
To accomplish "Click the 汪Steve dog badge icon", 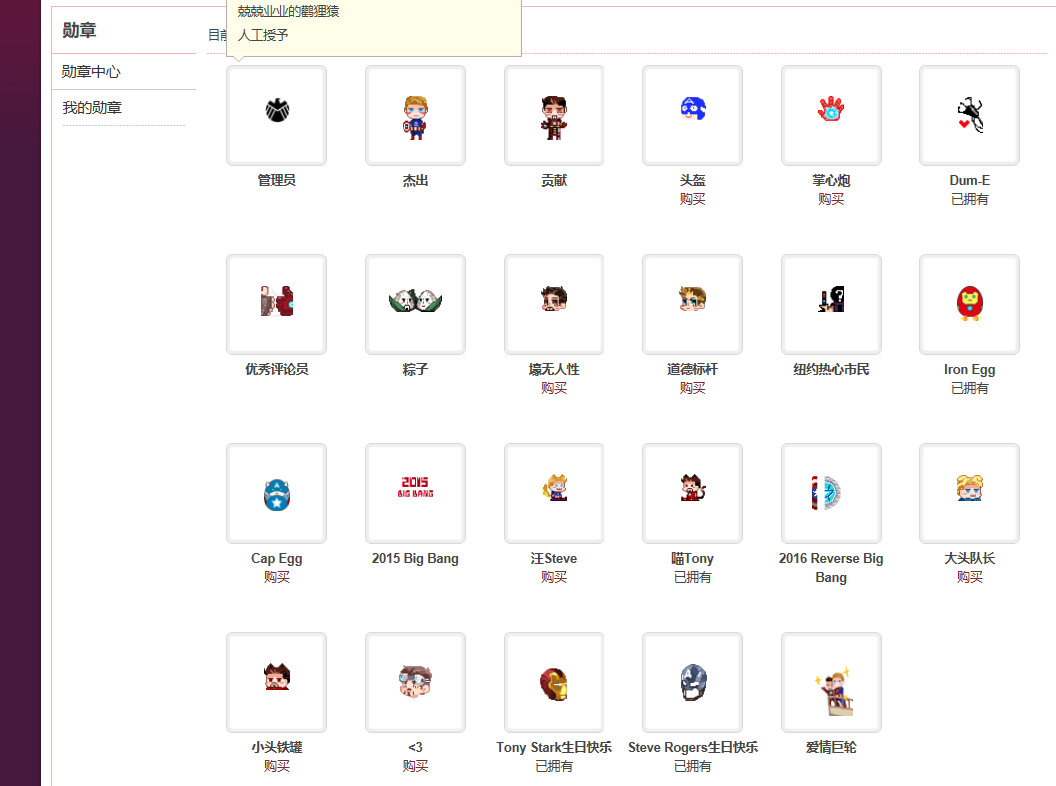I will tap(553, 491).
